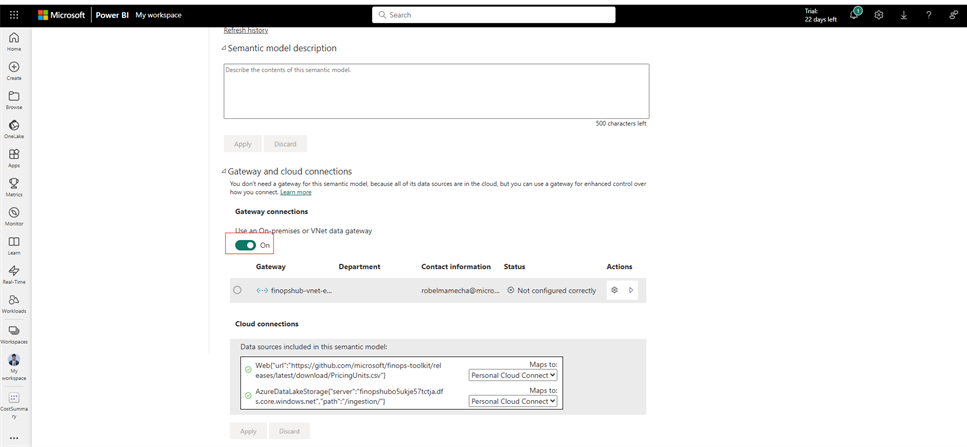967x447 pixels.
Task: Click the ellipsis more options in sidebar
Action: pyautogui.click(x=14, y=438)
